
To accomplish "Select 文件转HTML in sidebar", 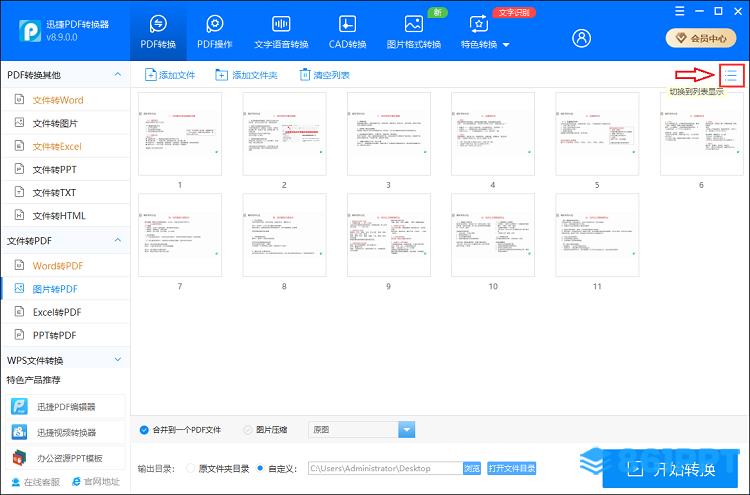I will (x=66, y=216).
